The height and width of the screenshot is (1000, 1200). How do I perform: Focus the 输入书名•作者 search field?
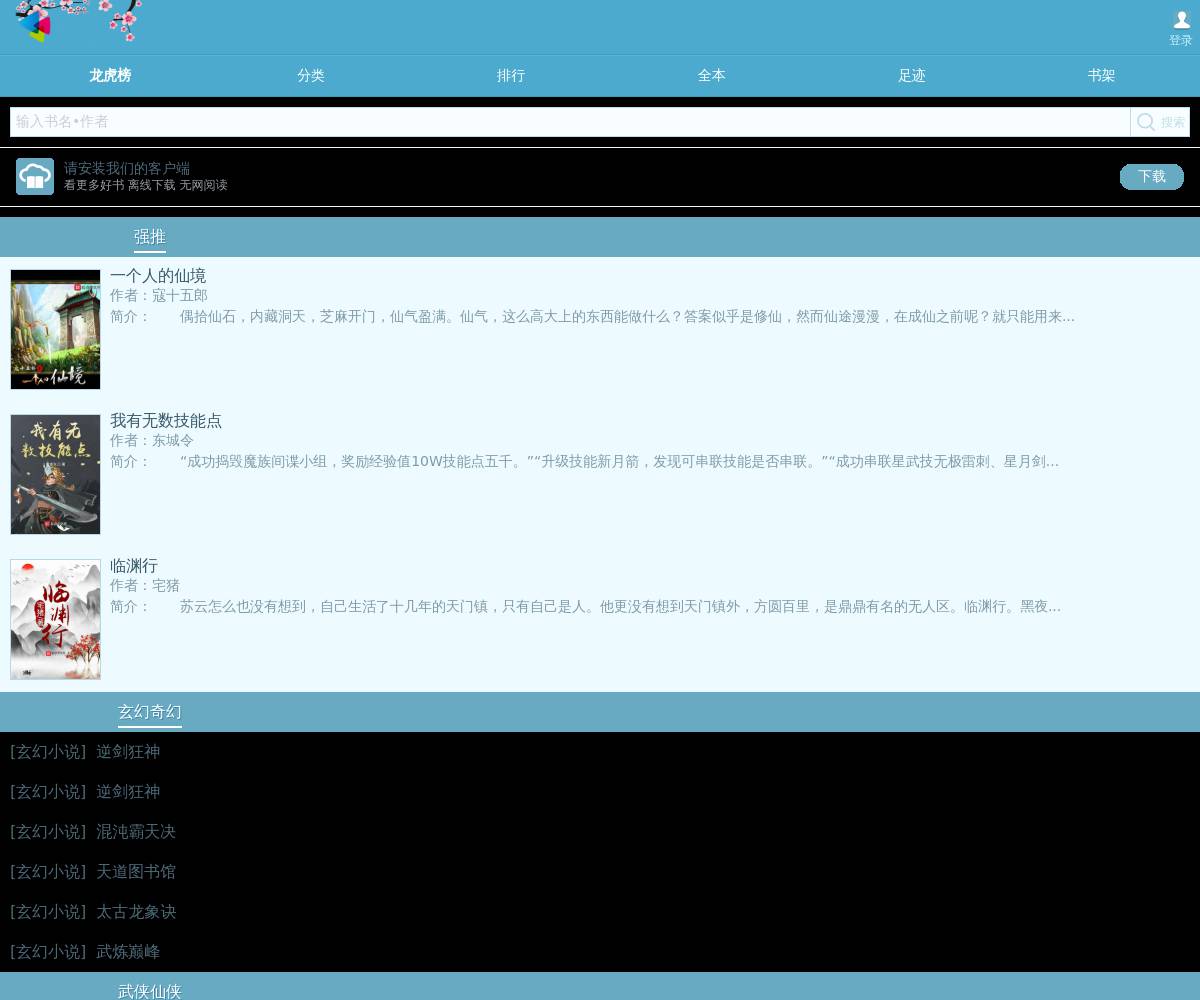(x=570, y=122)
